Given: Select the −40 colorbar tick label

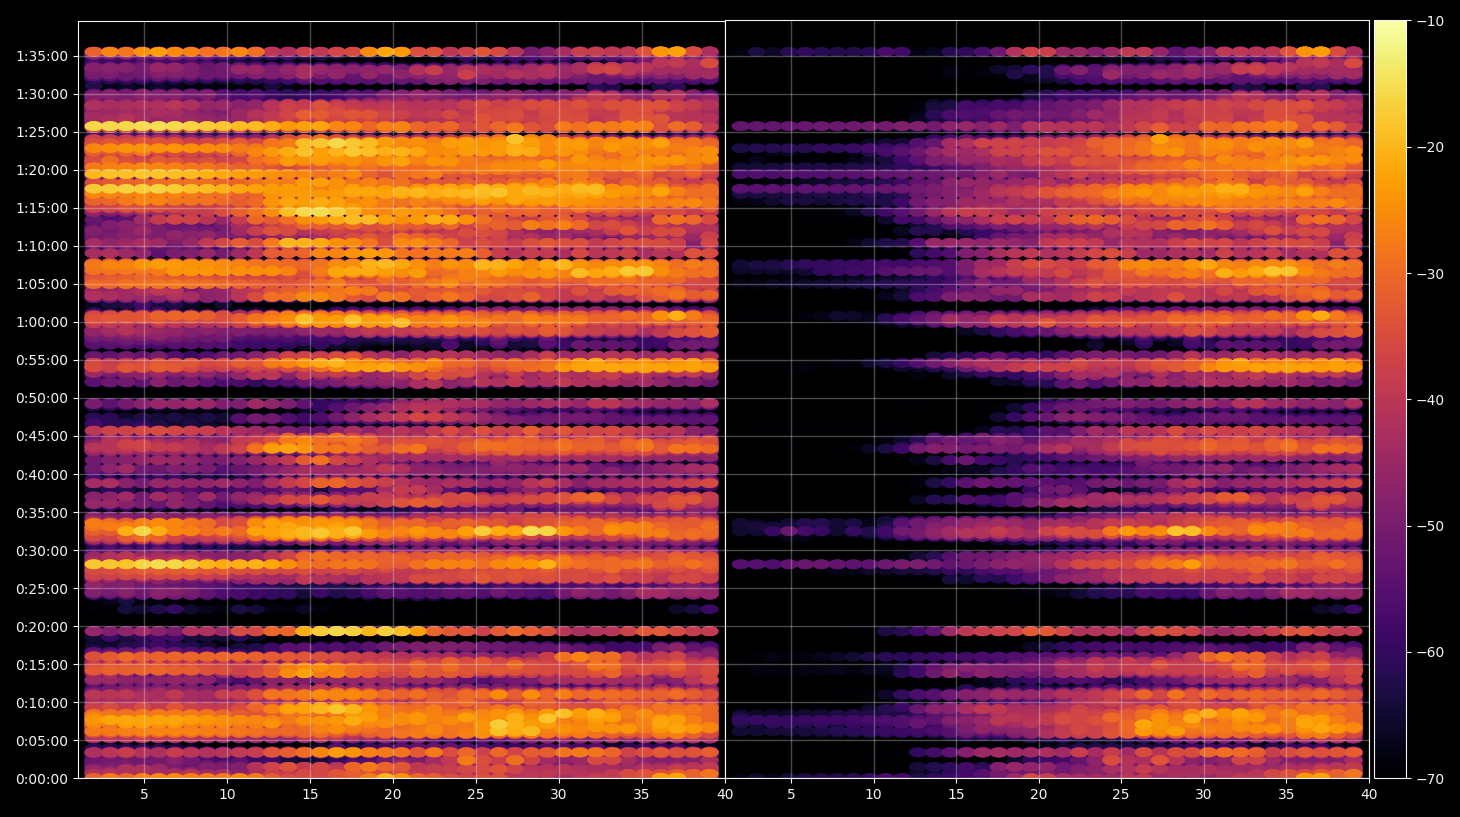Looking at the screenshot, I should coord(1430,400).
